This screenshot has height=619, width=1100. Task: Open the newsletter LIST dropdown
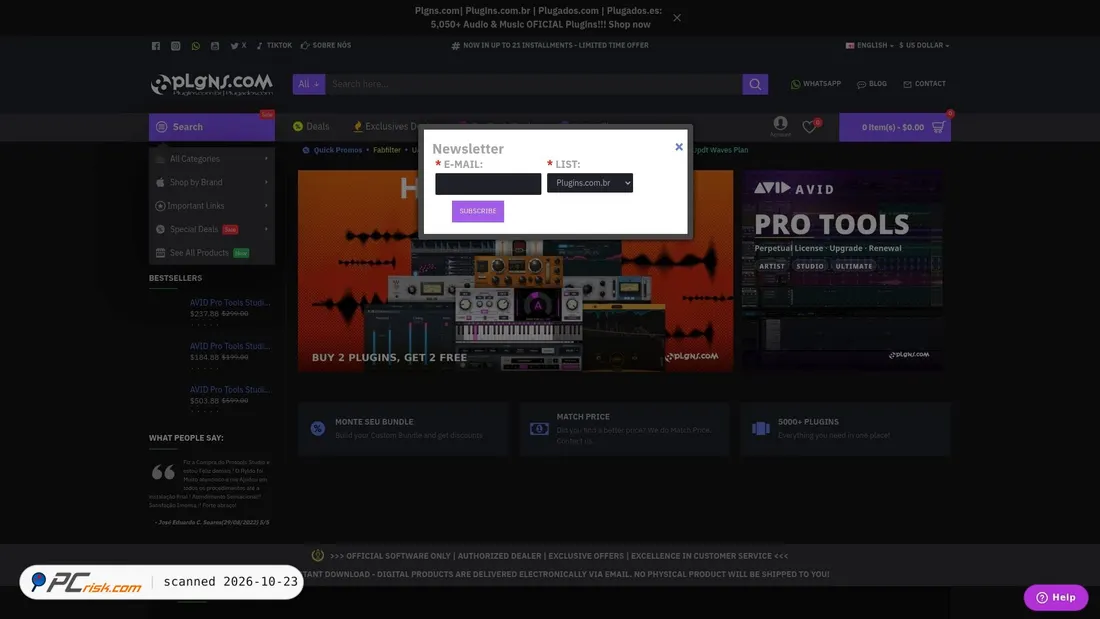pyautogui.click(x=589, y=182)
